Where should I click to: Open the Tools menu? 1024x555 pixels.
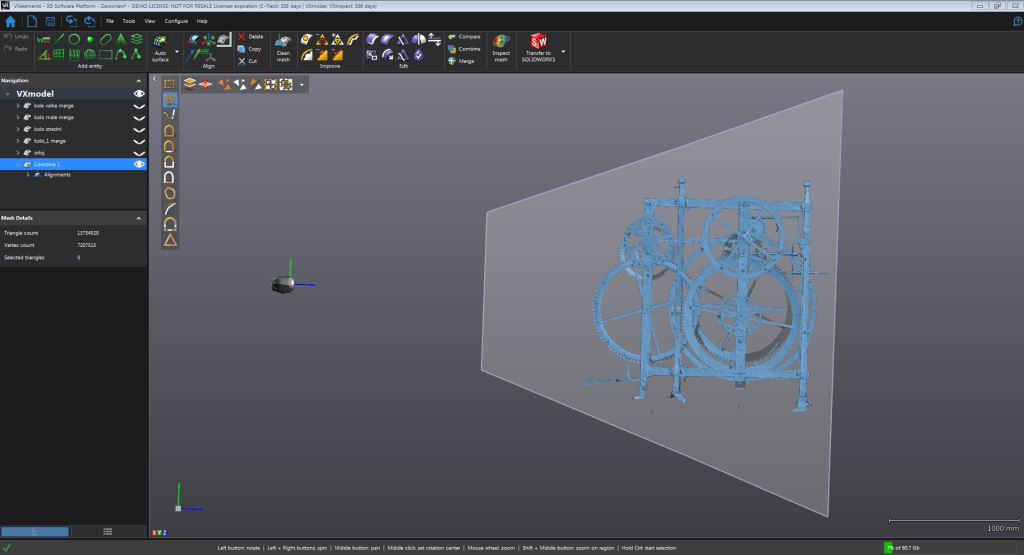coord(128,20)
